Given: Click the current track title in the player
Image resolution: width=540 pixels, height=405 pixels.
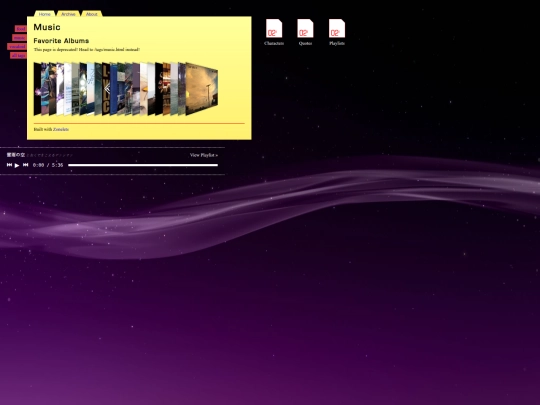Looking at the screenshot, I should pos(16,155).
